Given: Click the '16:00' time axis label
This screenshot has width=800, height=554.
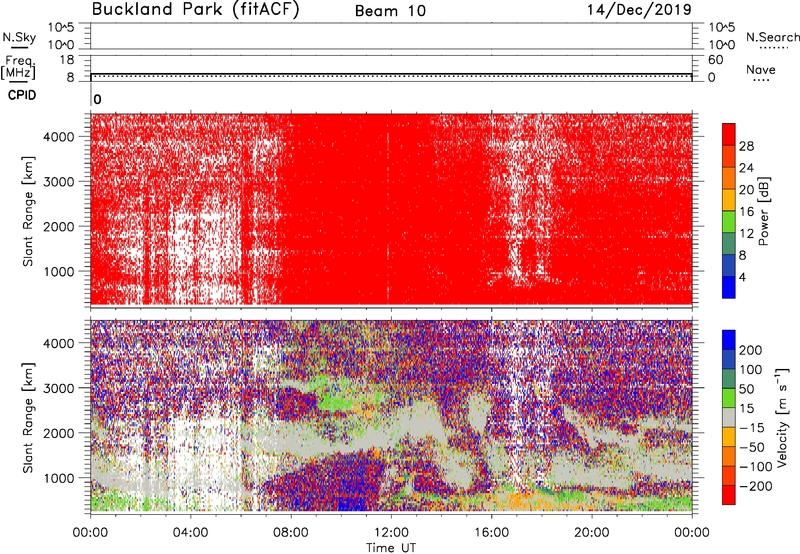Looking at the screenshot, I should [x=491, y=533].
